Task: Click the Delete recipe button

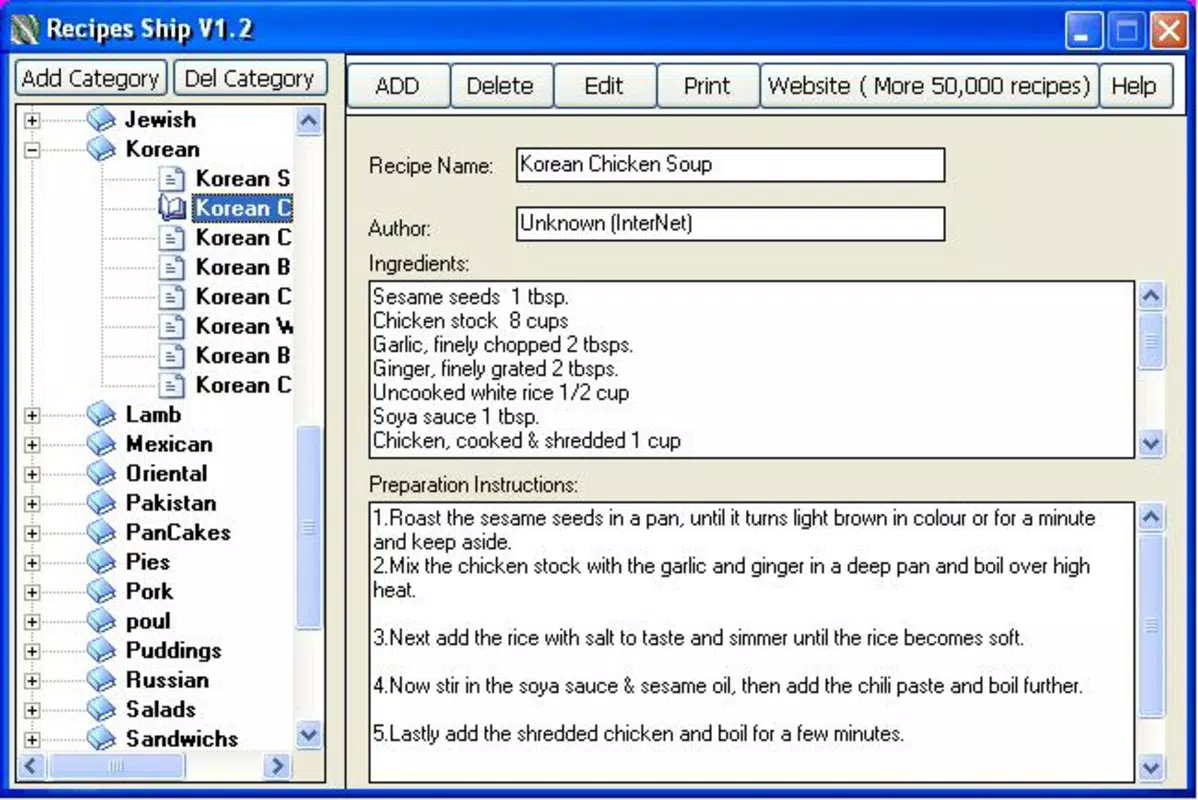Action: (500, 86)
